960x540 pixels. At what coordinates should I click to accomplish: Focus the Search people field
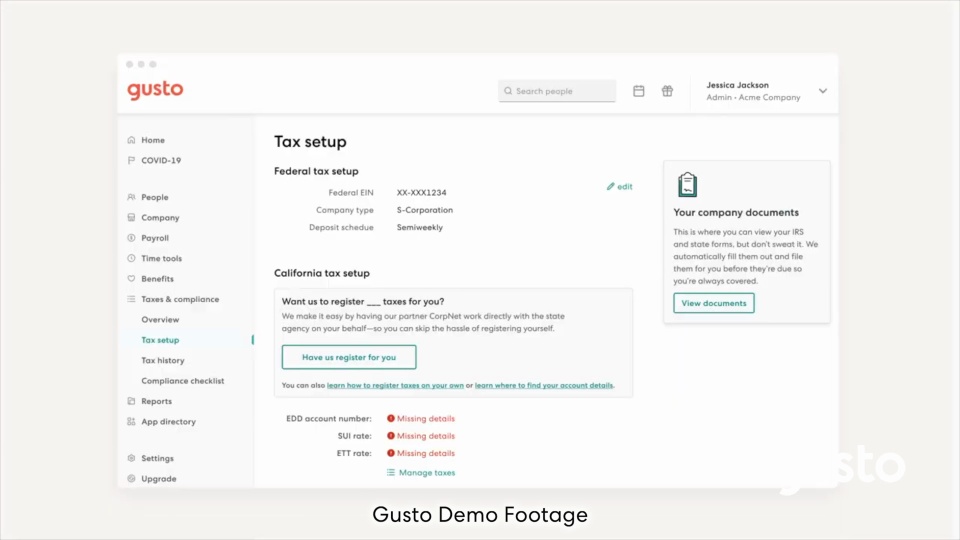point(557,91)
